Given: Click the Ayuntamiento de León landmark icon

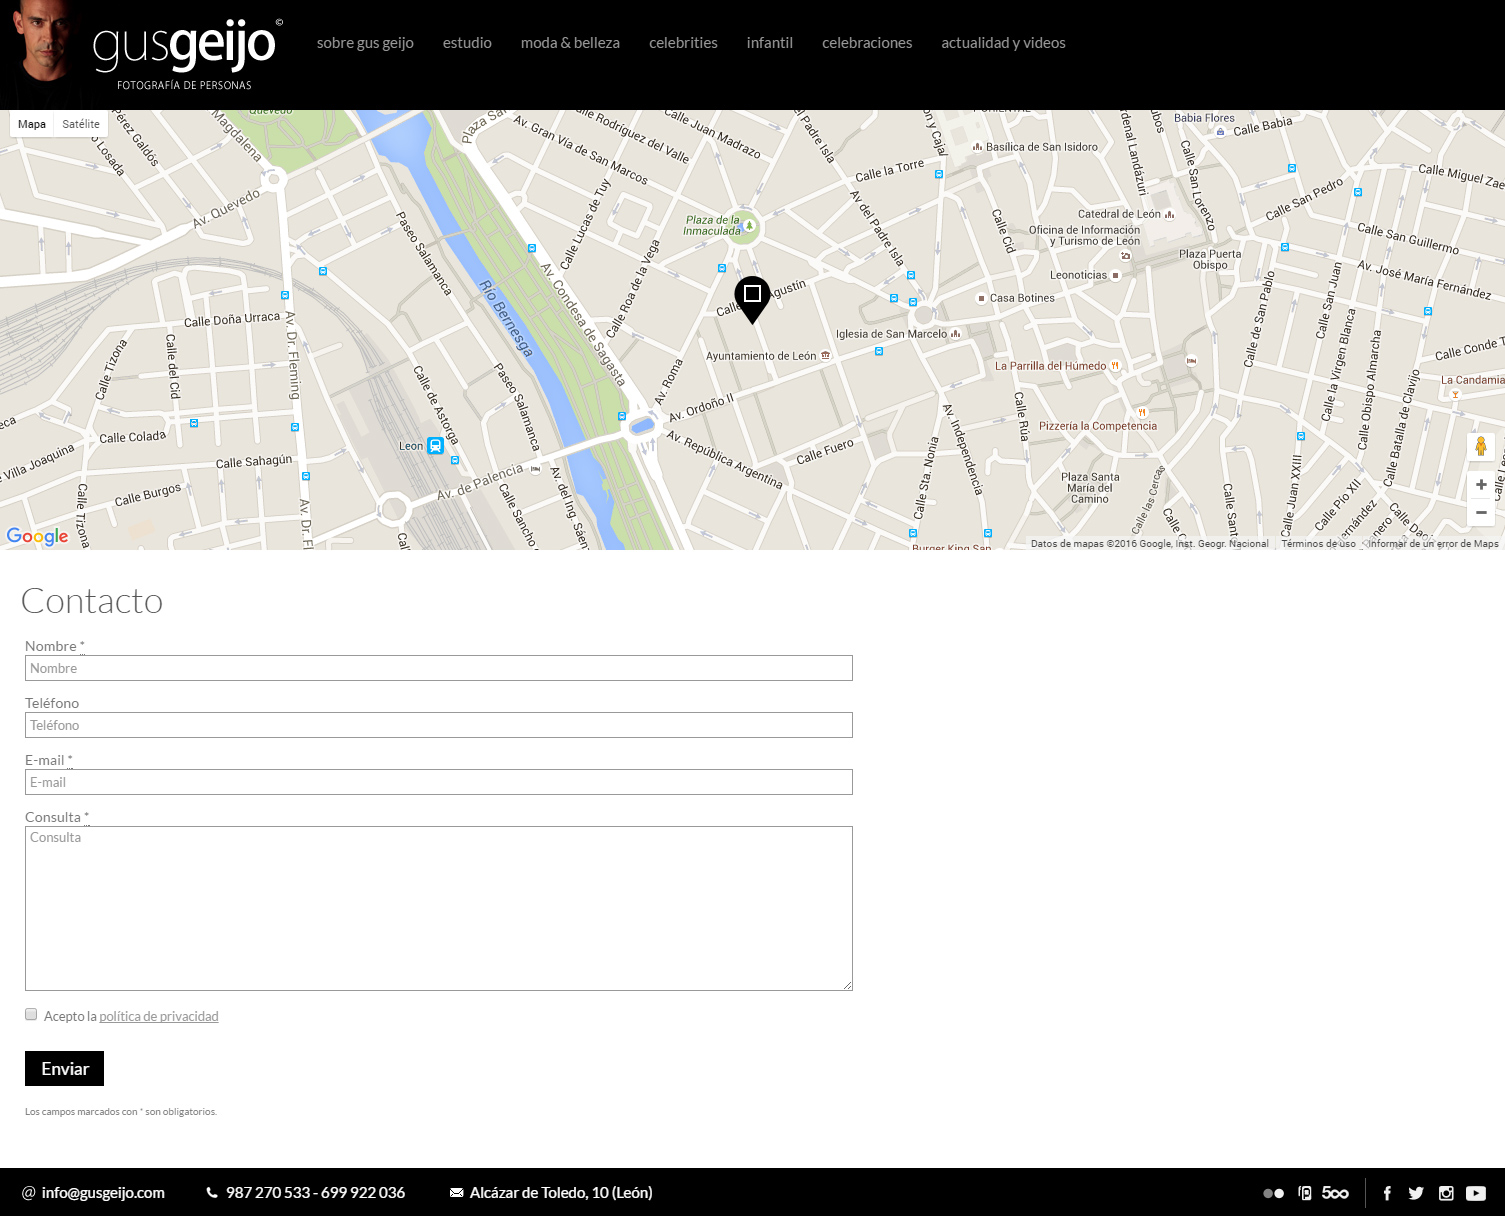Looking at the screenshot, I should (825, 355).
